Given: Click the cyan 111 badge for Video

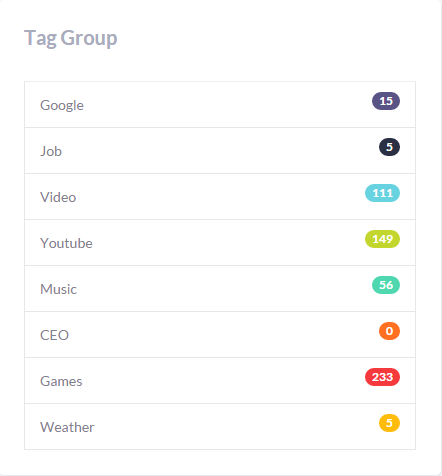Looking at the screenshot, I should pos(382,193).
